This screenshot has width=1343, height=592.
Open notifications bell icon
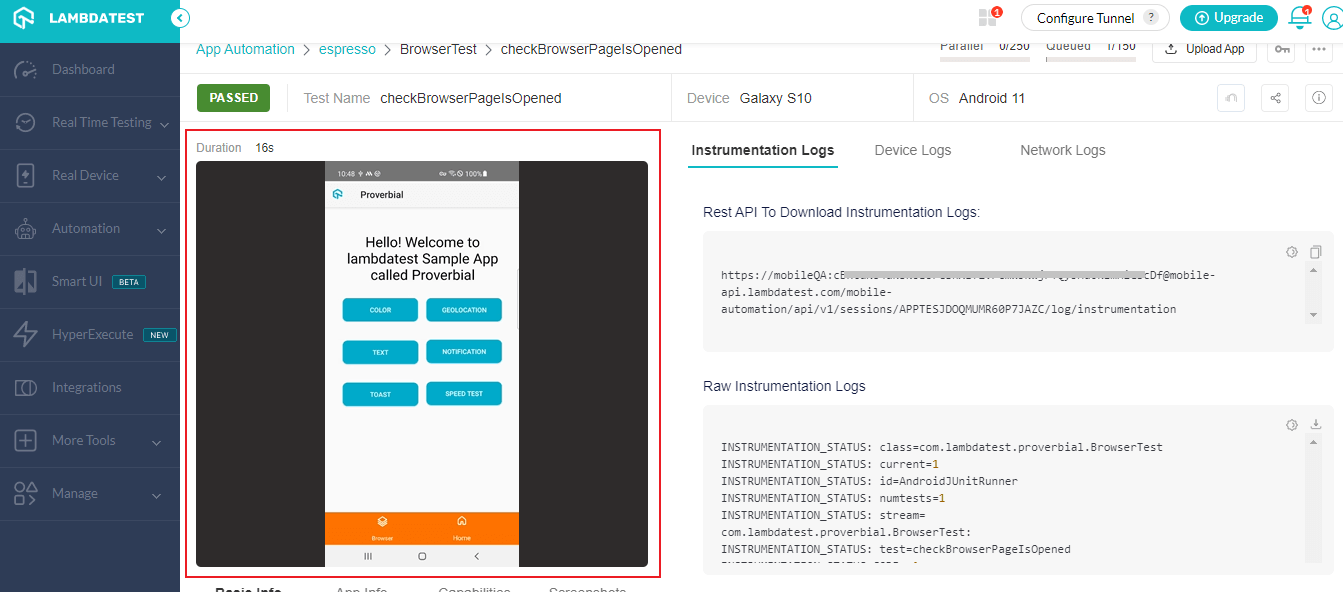coord(1299,17)
